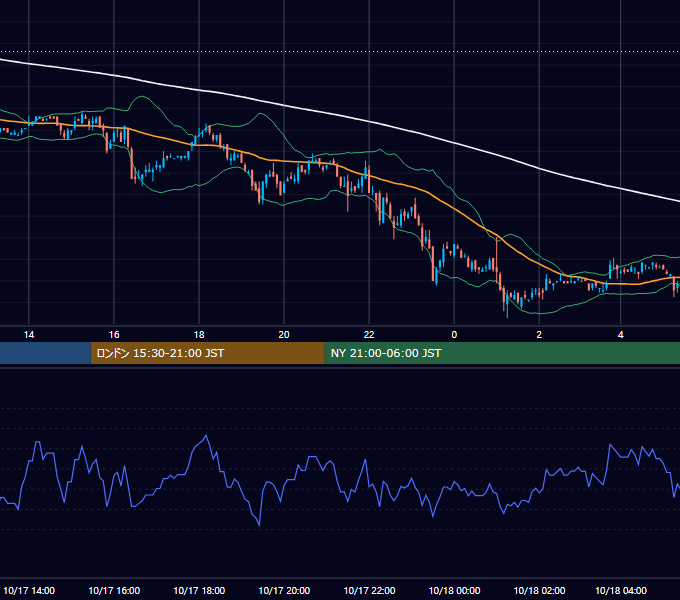The image size is (680, 600).
Task: Select the 2 hour axis label
Action: point(539,335)
